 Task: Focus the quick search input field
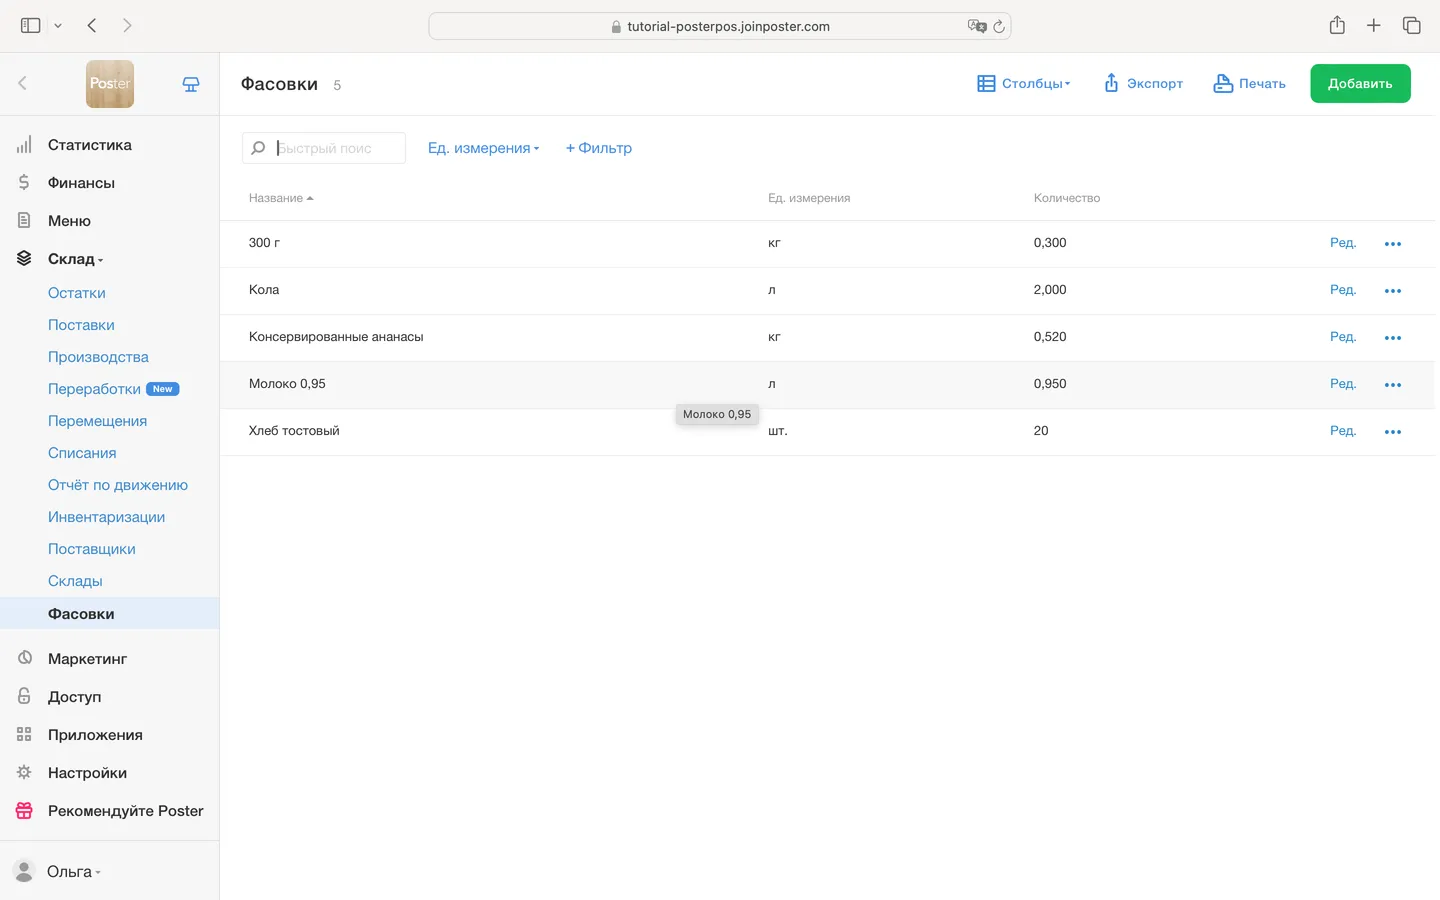tap(335, 148)
